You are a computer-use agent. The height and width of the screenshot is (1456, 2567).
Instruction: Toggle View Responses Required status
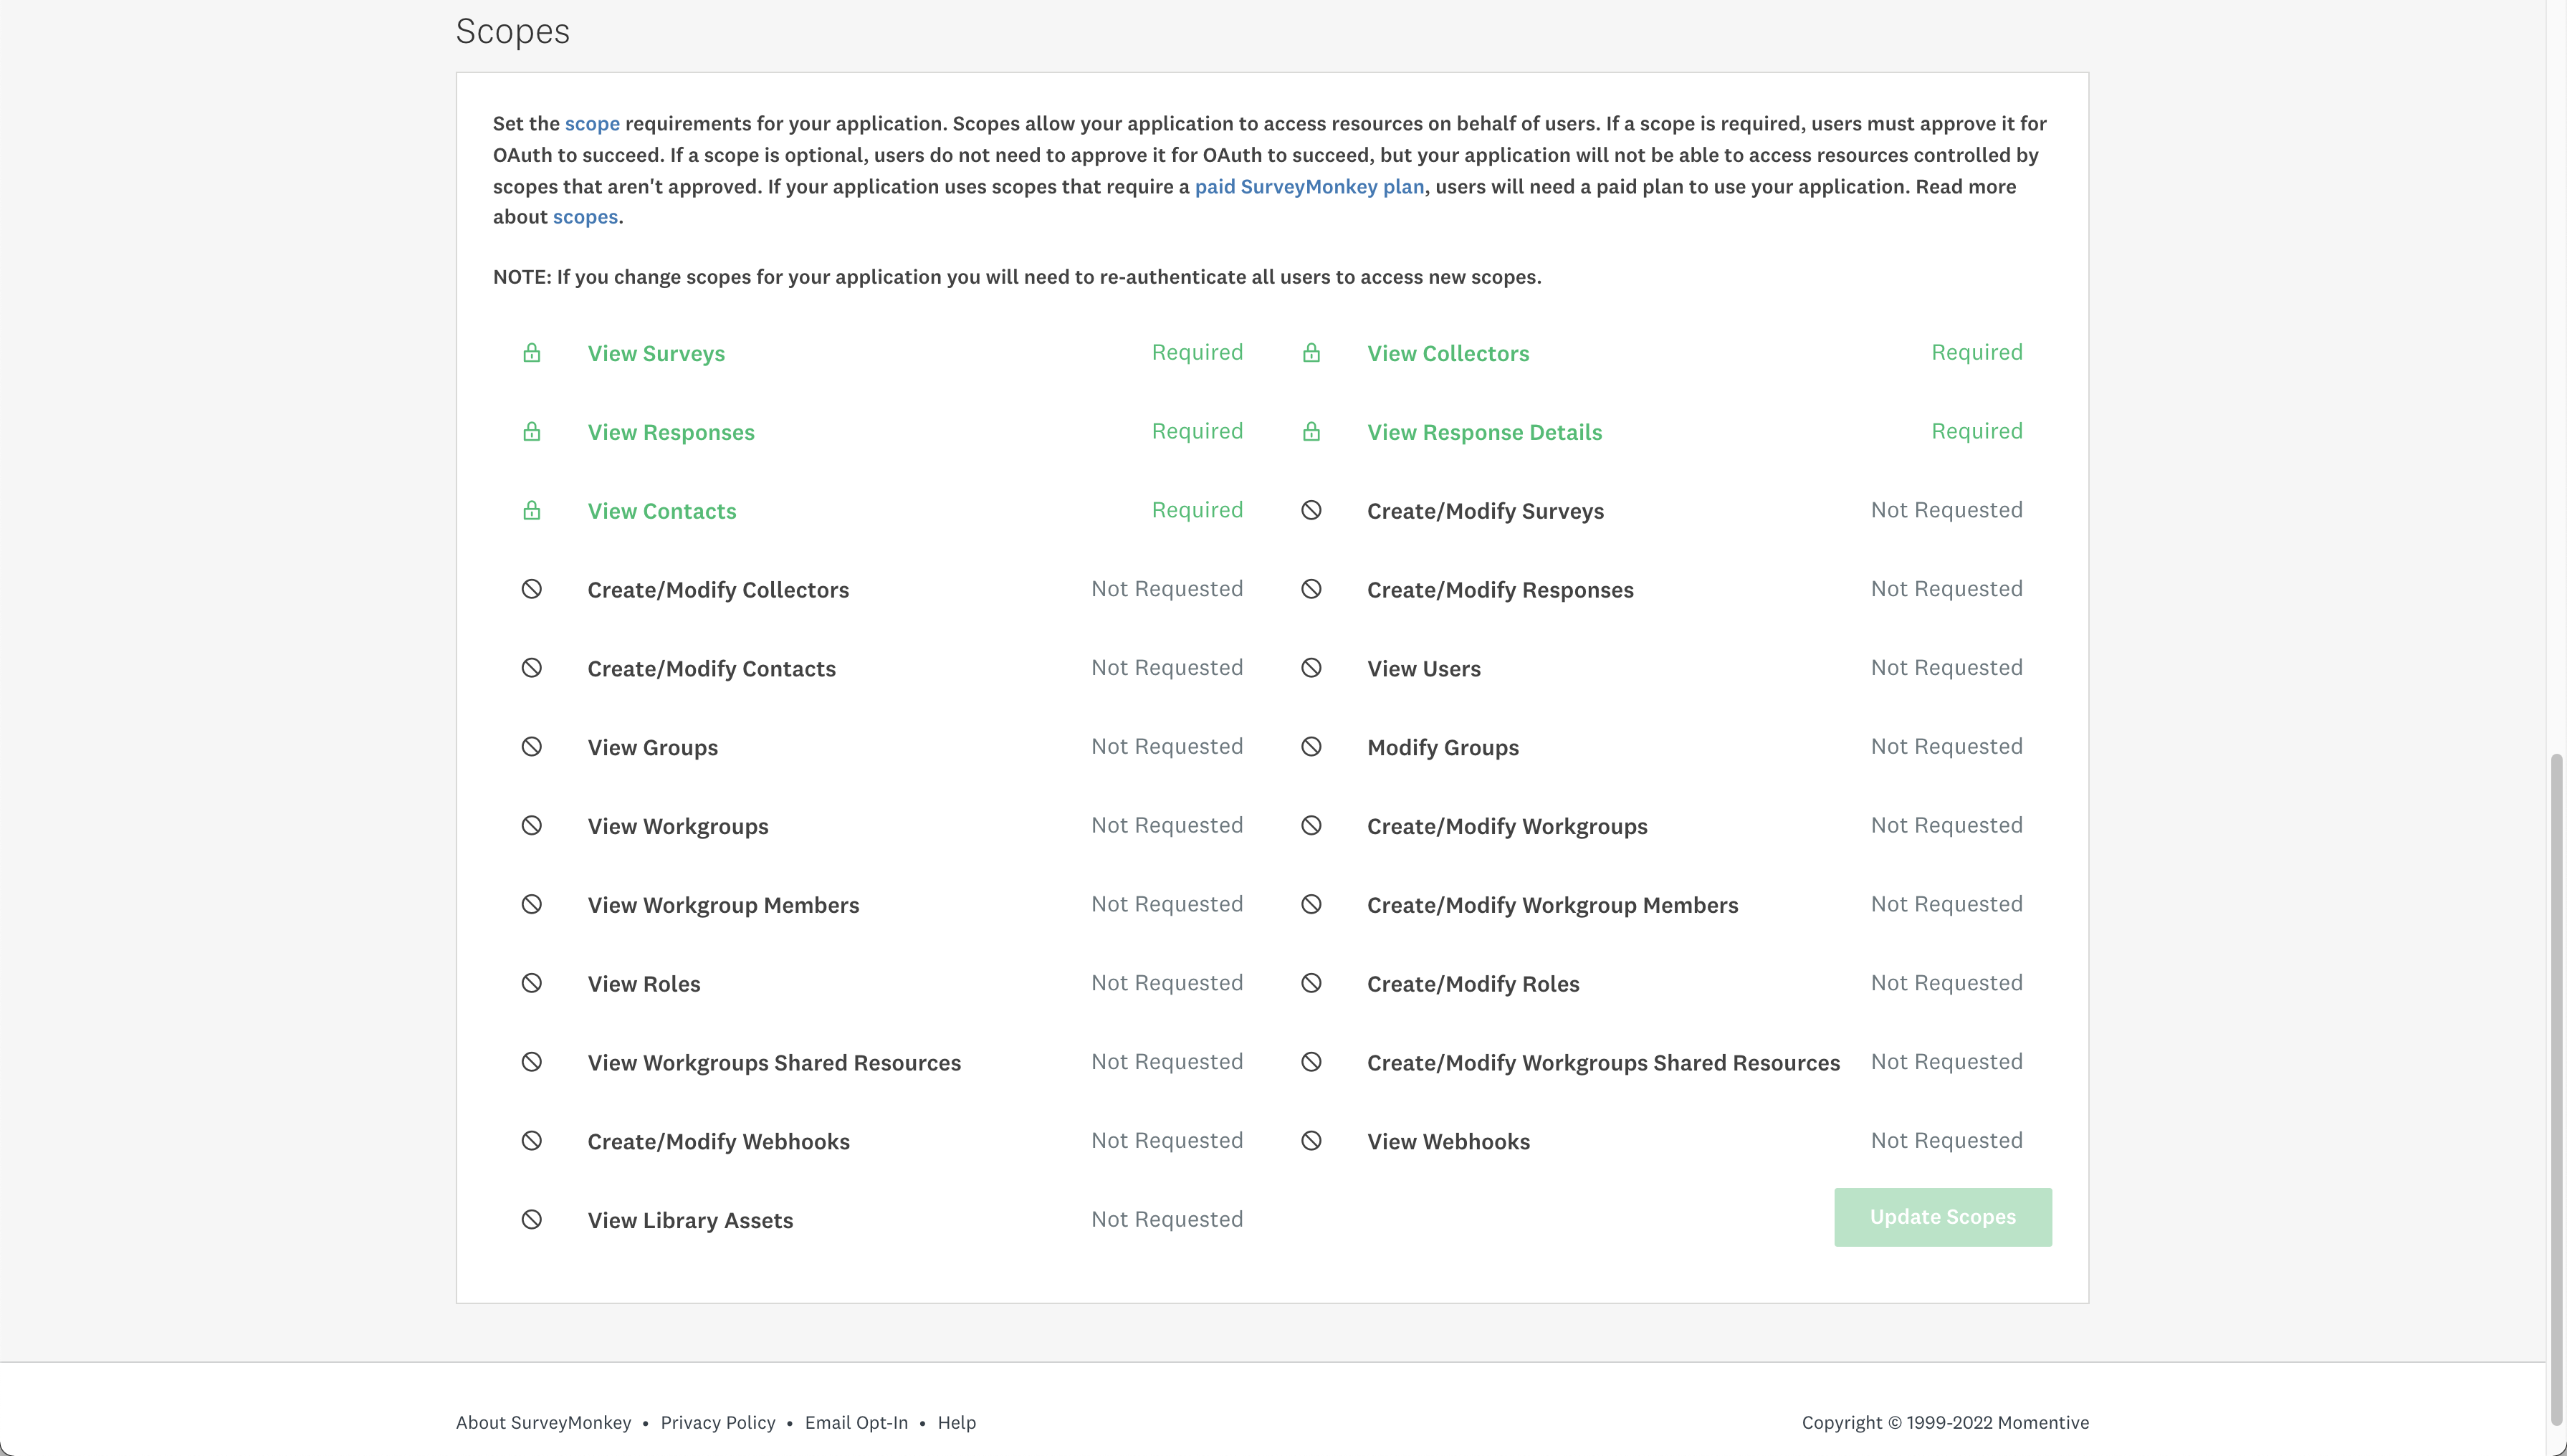click(x=1196, y=431)
